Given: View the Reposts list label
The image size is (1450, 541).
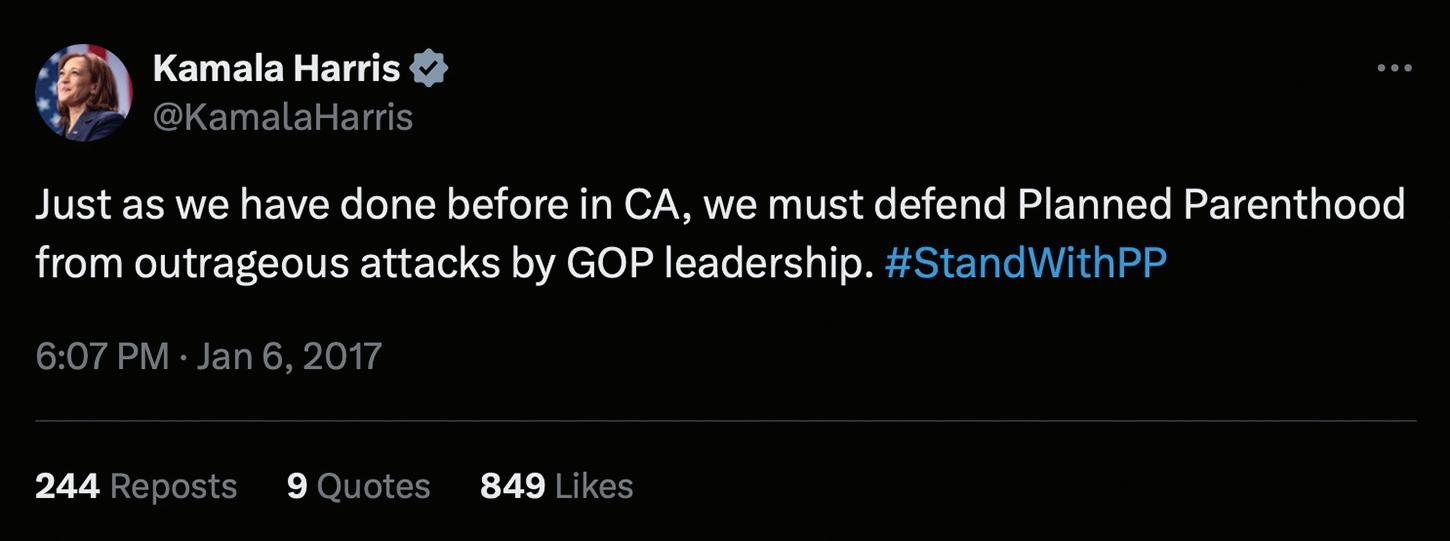Looking at the screenshot, I should pos(173,486).
